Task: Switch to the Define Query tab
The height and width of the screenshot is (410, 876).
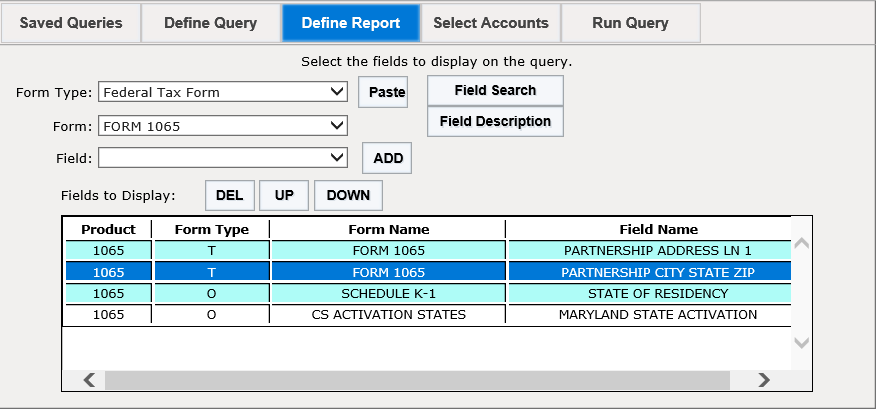Action: click(x=211, y=23)
